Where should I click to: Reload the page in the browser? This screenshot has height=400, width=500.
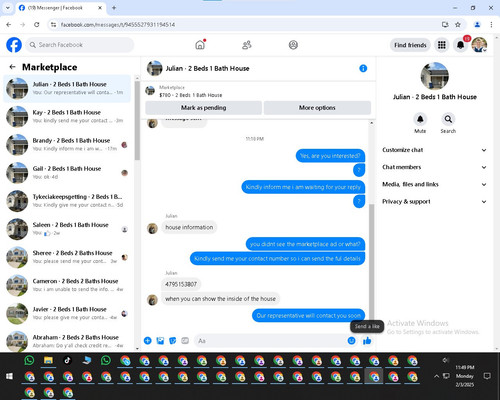tap(37, 25)
